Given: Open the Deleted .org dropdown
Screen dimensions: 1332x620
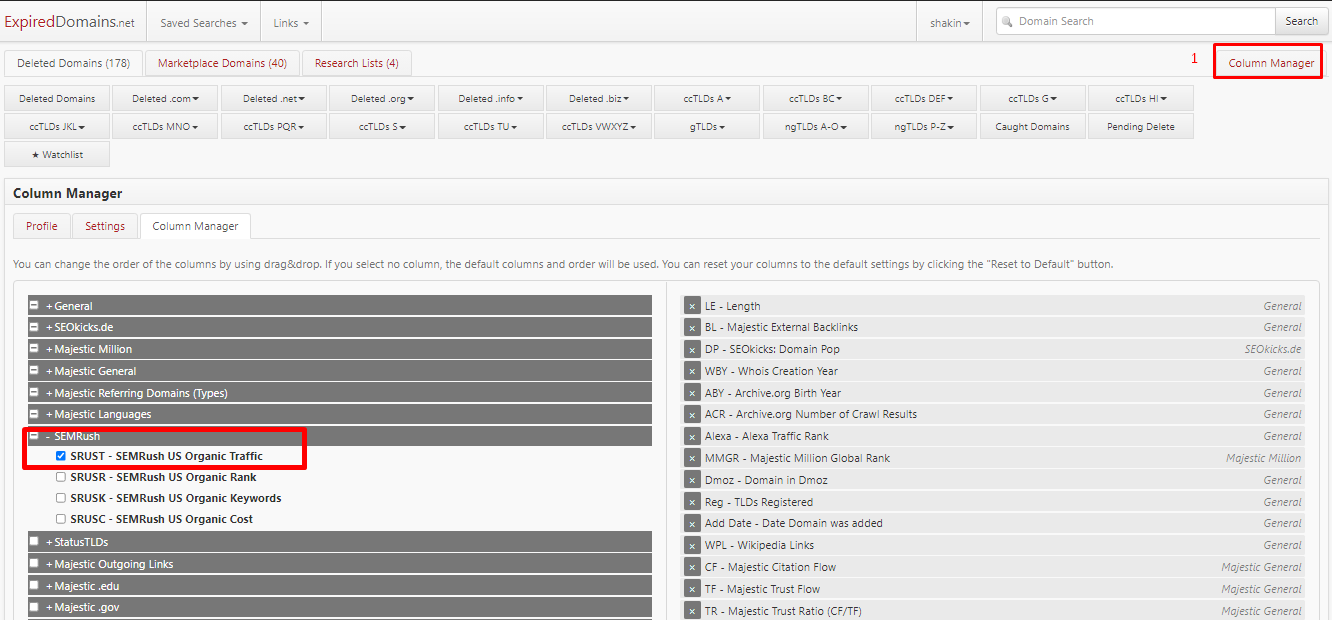Looking at the screenshot, I should (381, 98).
